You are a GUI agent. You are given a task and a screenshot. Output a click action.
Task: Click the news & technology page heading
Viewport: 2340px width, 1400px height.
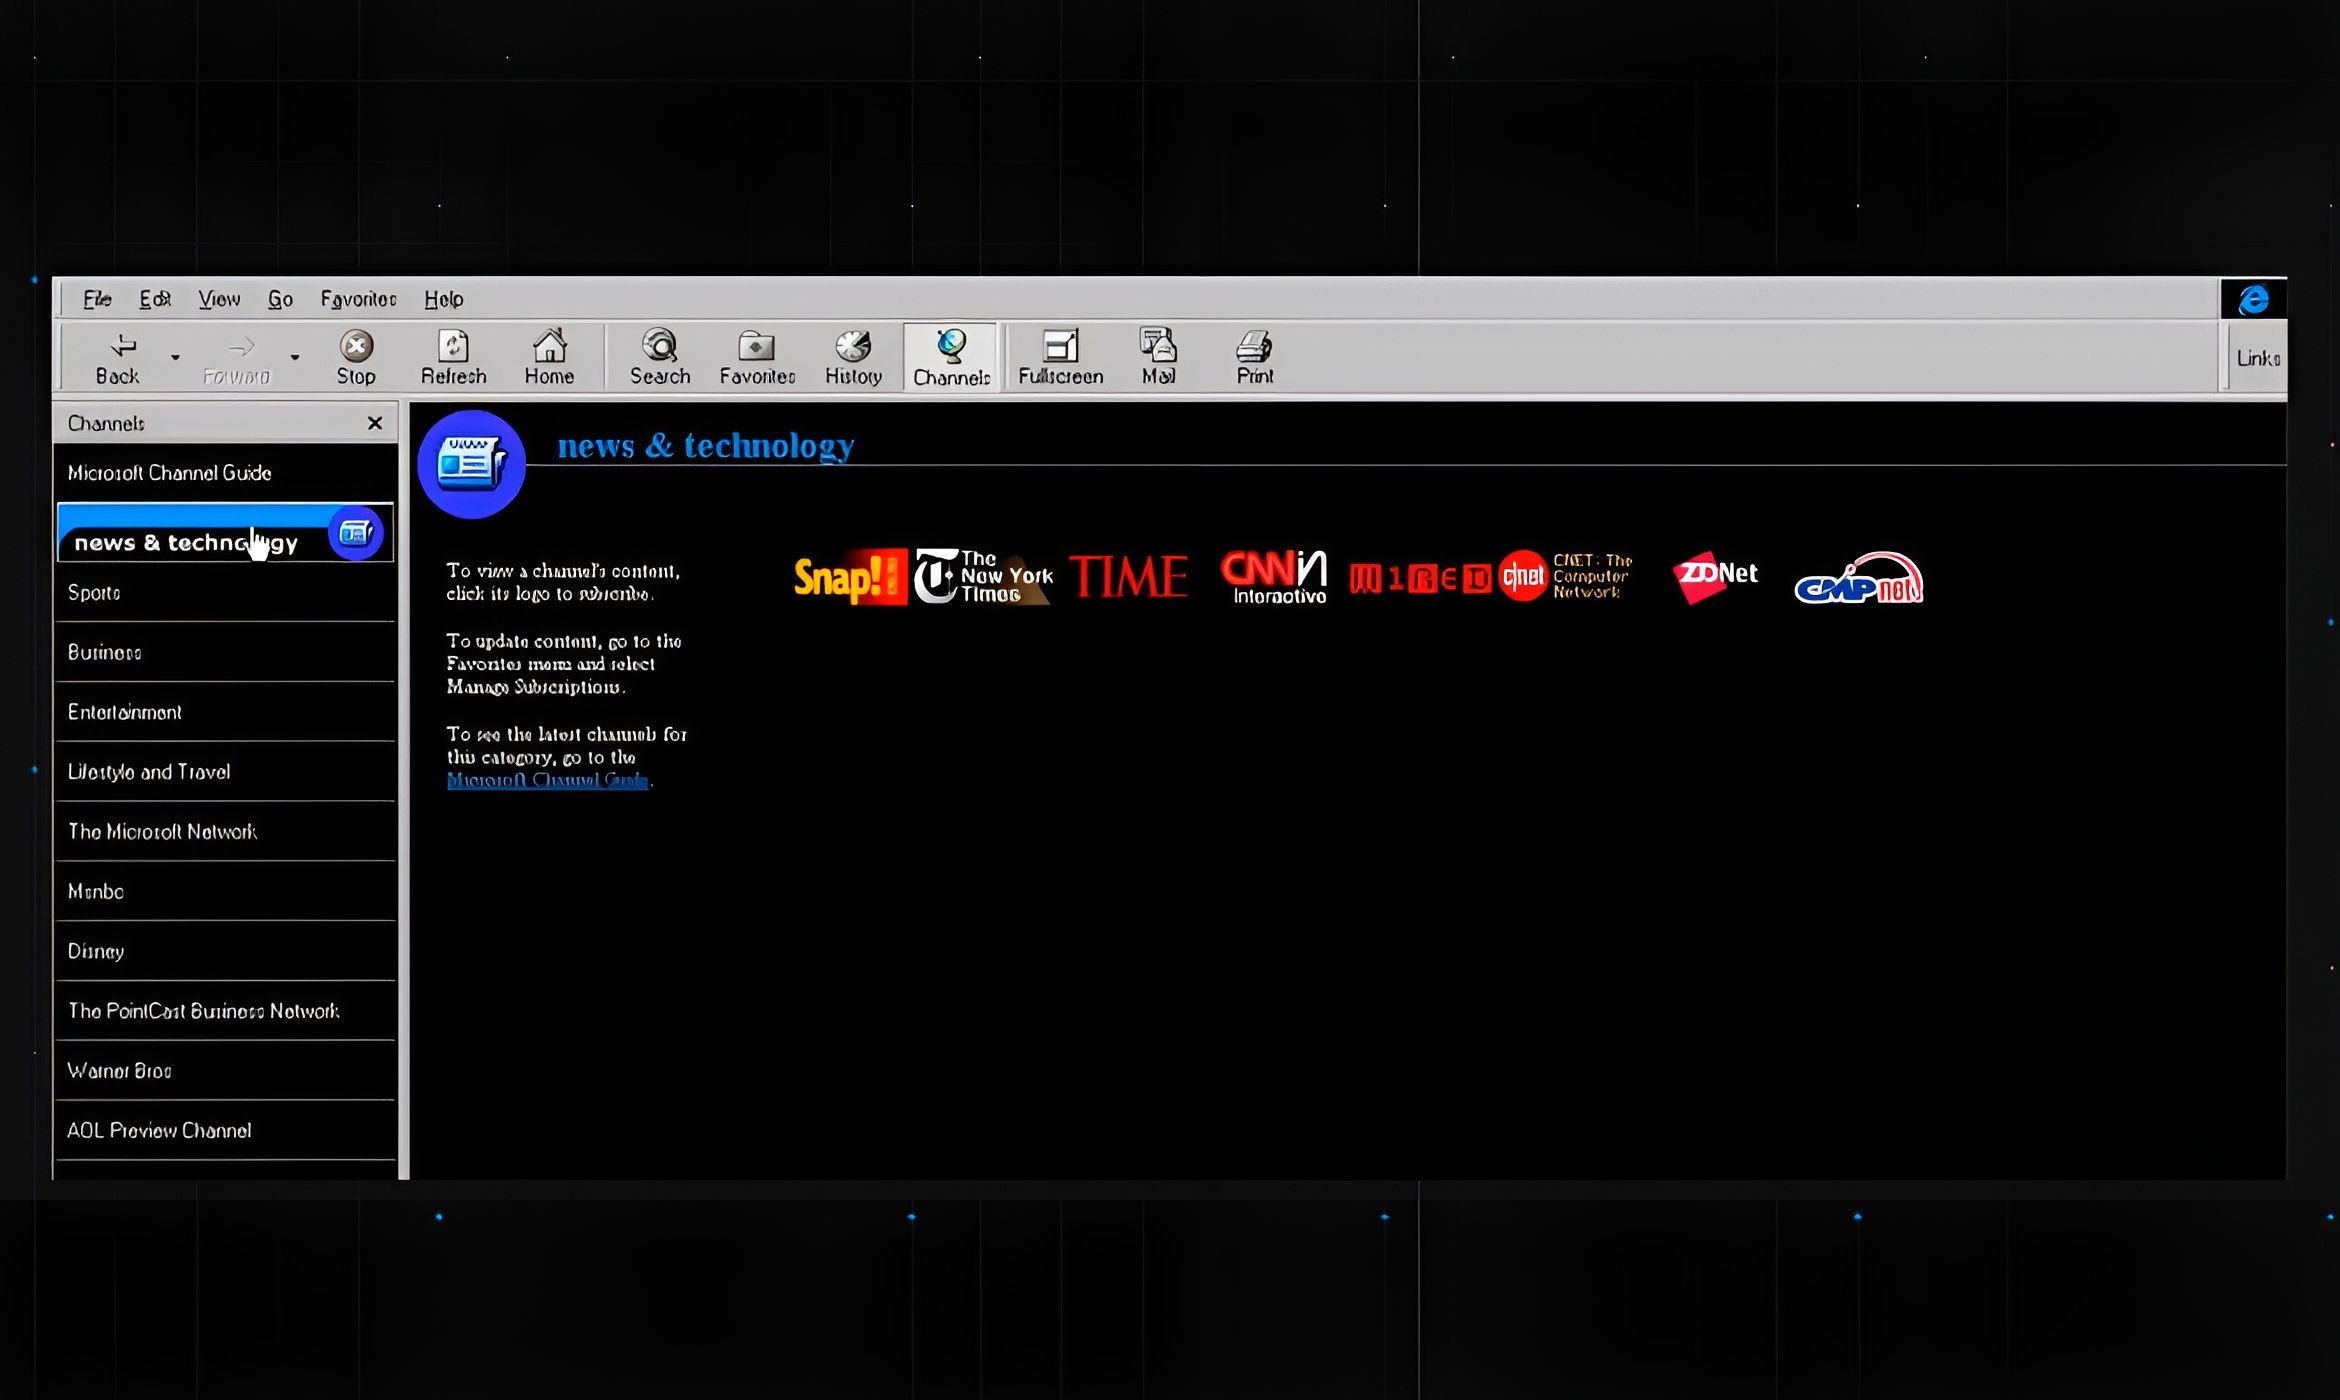(706, 445)
